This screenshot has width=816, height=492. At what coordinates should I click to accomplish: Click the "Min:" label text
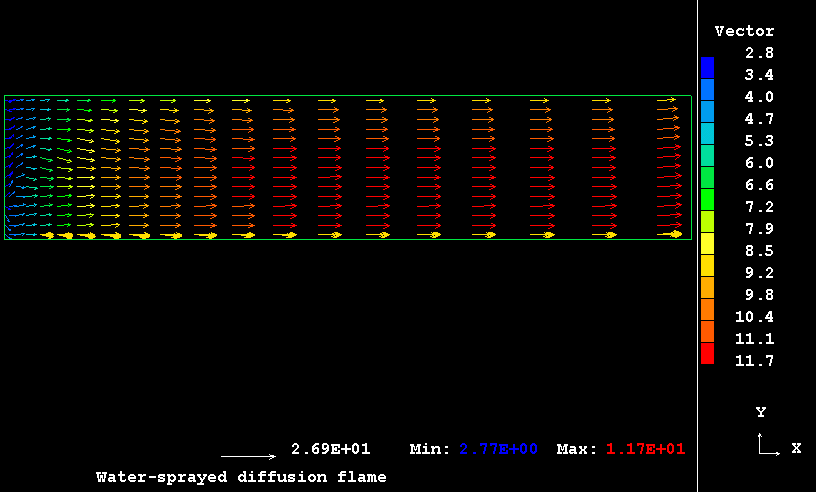(430, 449)
